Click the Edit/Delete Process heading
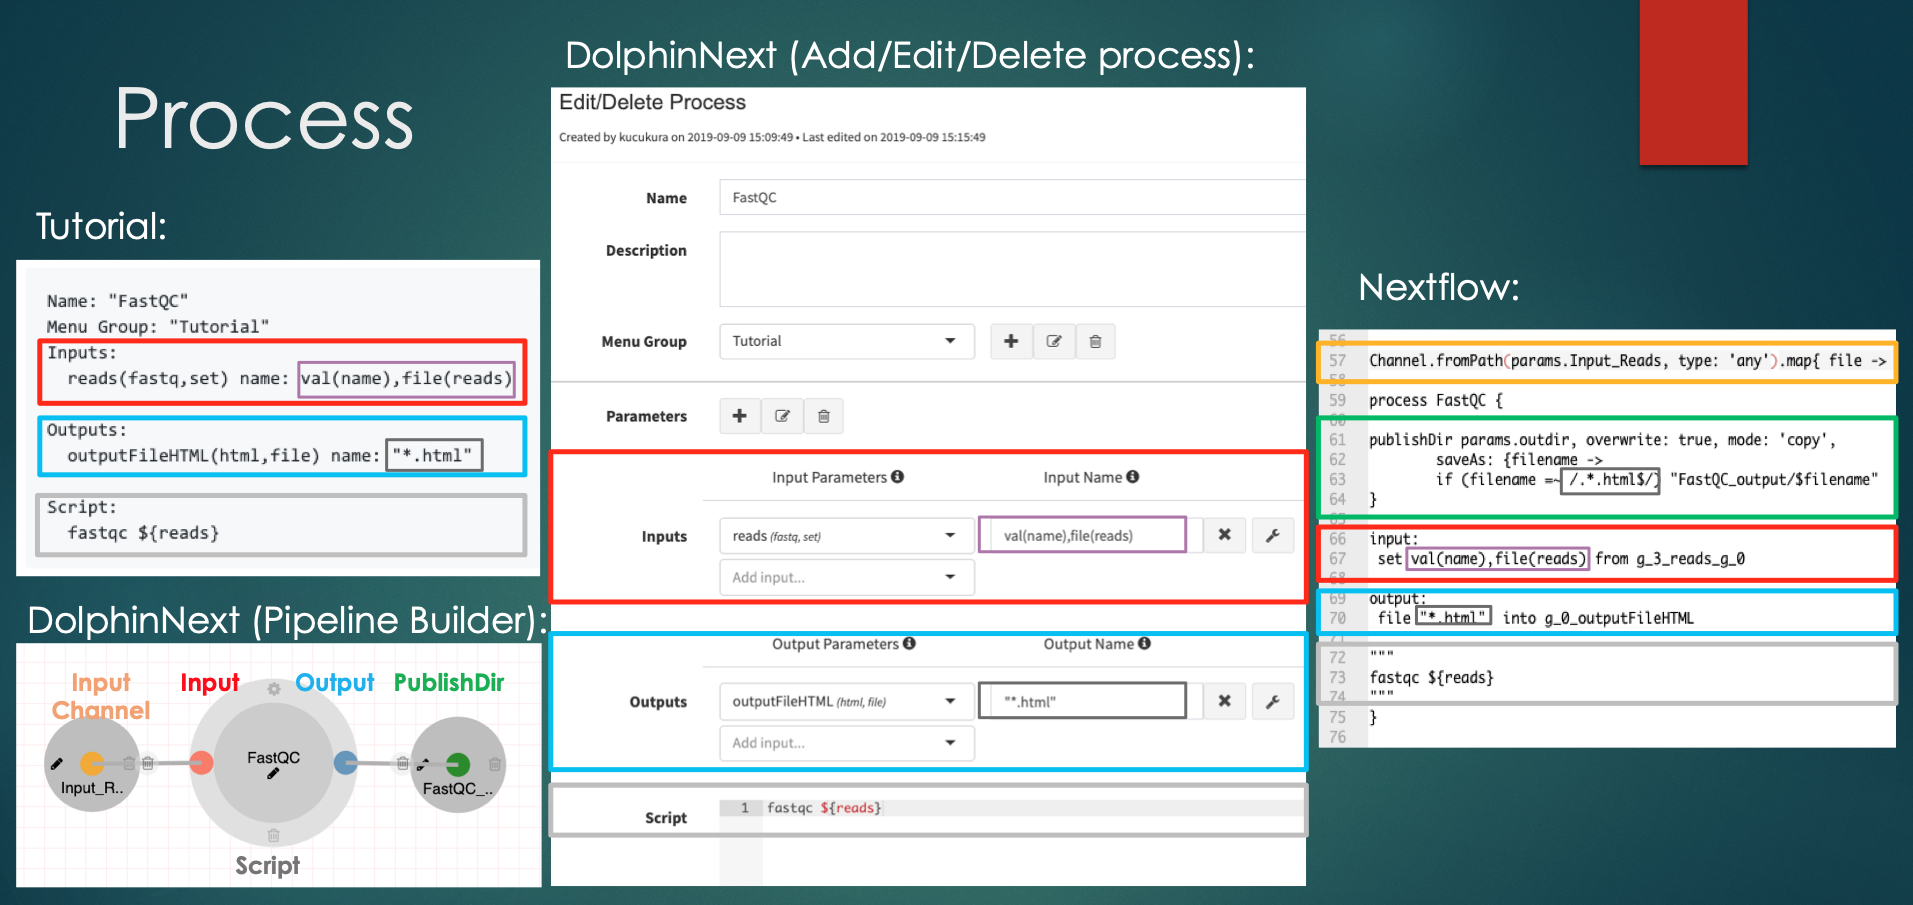 pyautogui.click(x=652, y=102)
